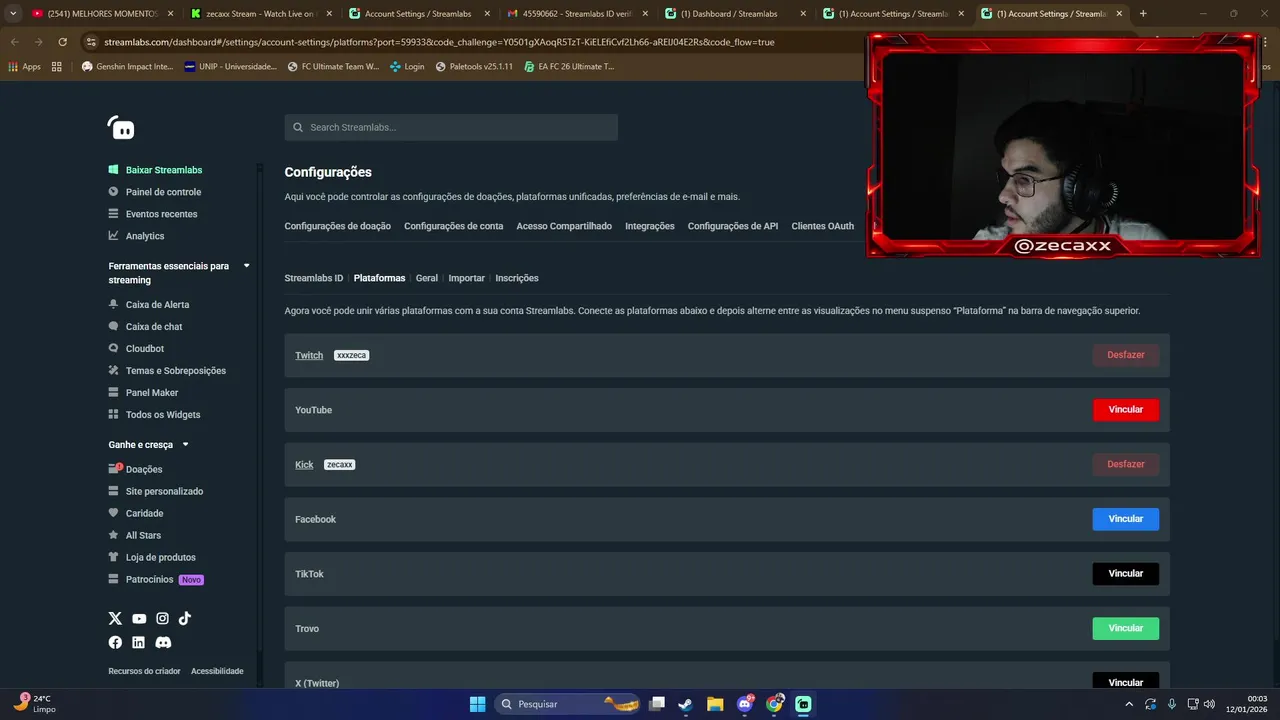Select the Streamlabs ID sub-tab

tap(313, 278)
